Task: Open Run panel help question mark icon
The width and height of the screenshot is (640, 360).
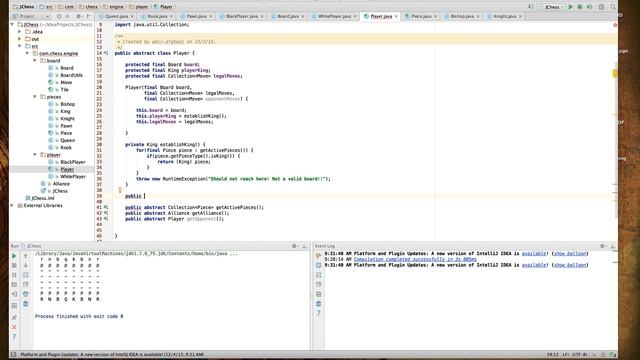Action: click(14, 337)
